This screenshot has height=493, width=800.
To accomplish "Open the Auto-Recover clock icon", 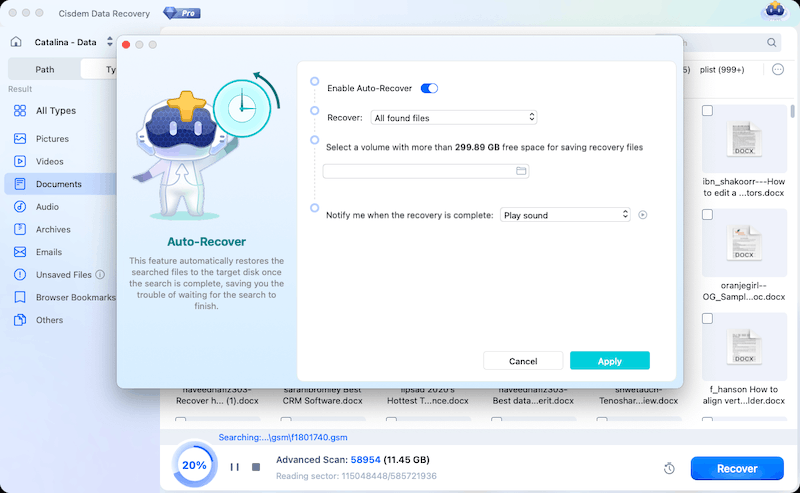I will [669, 468].
